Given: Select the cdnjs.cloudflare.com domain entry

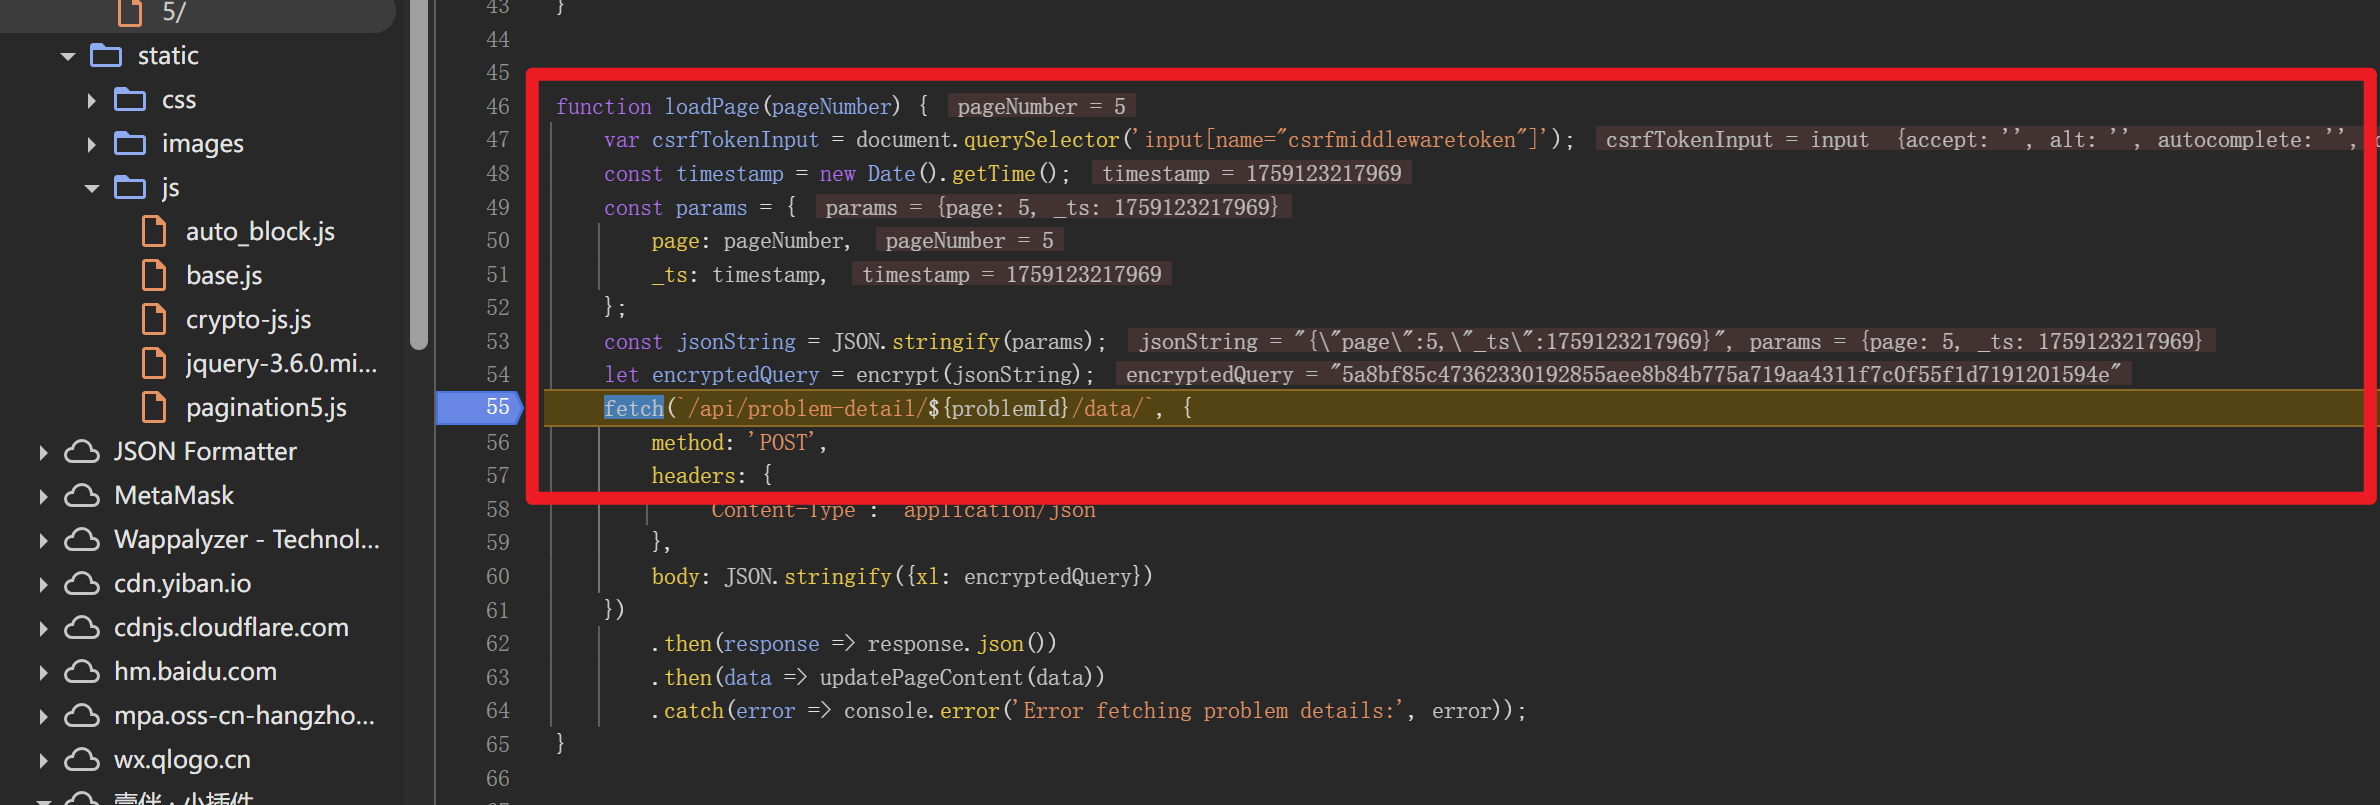Looking at the screenshot, I should [x=231, y=628].
